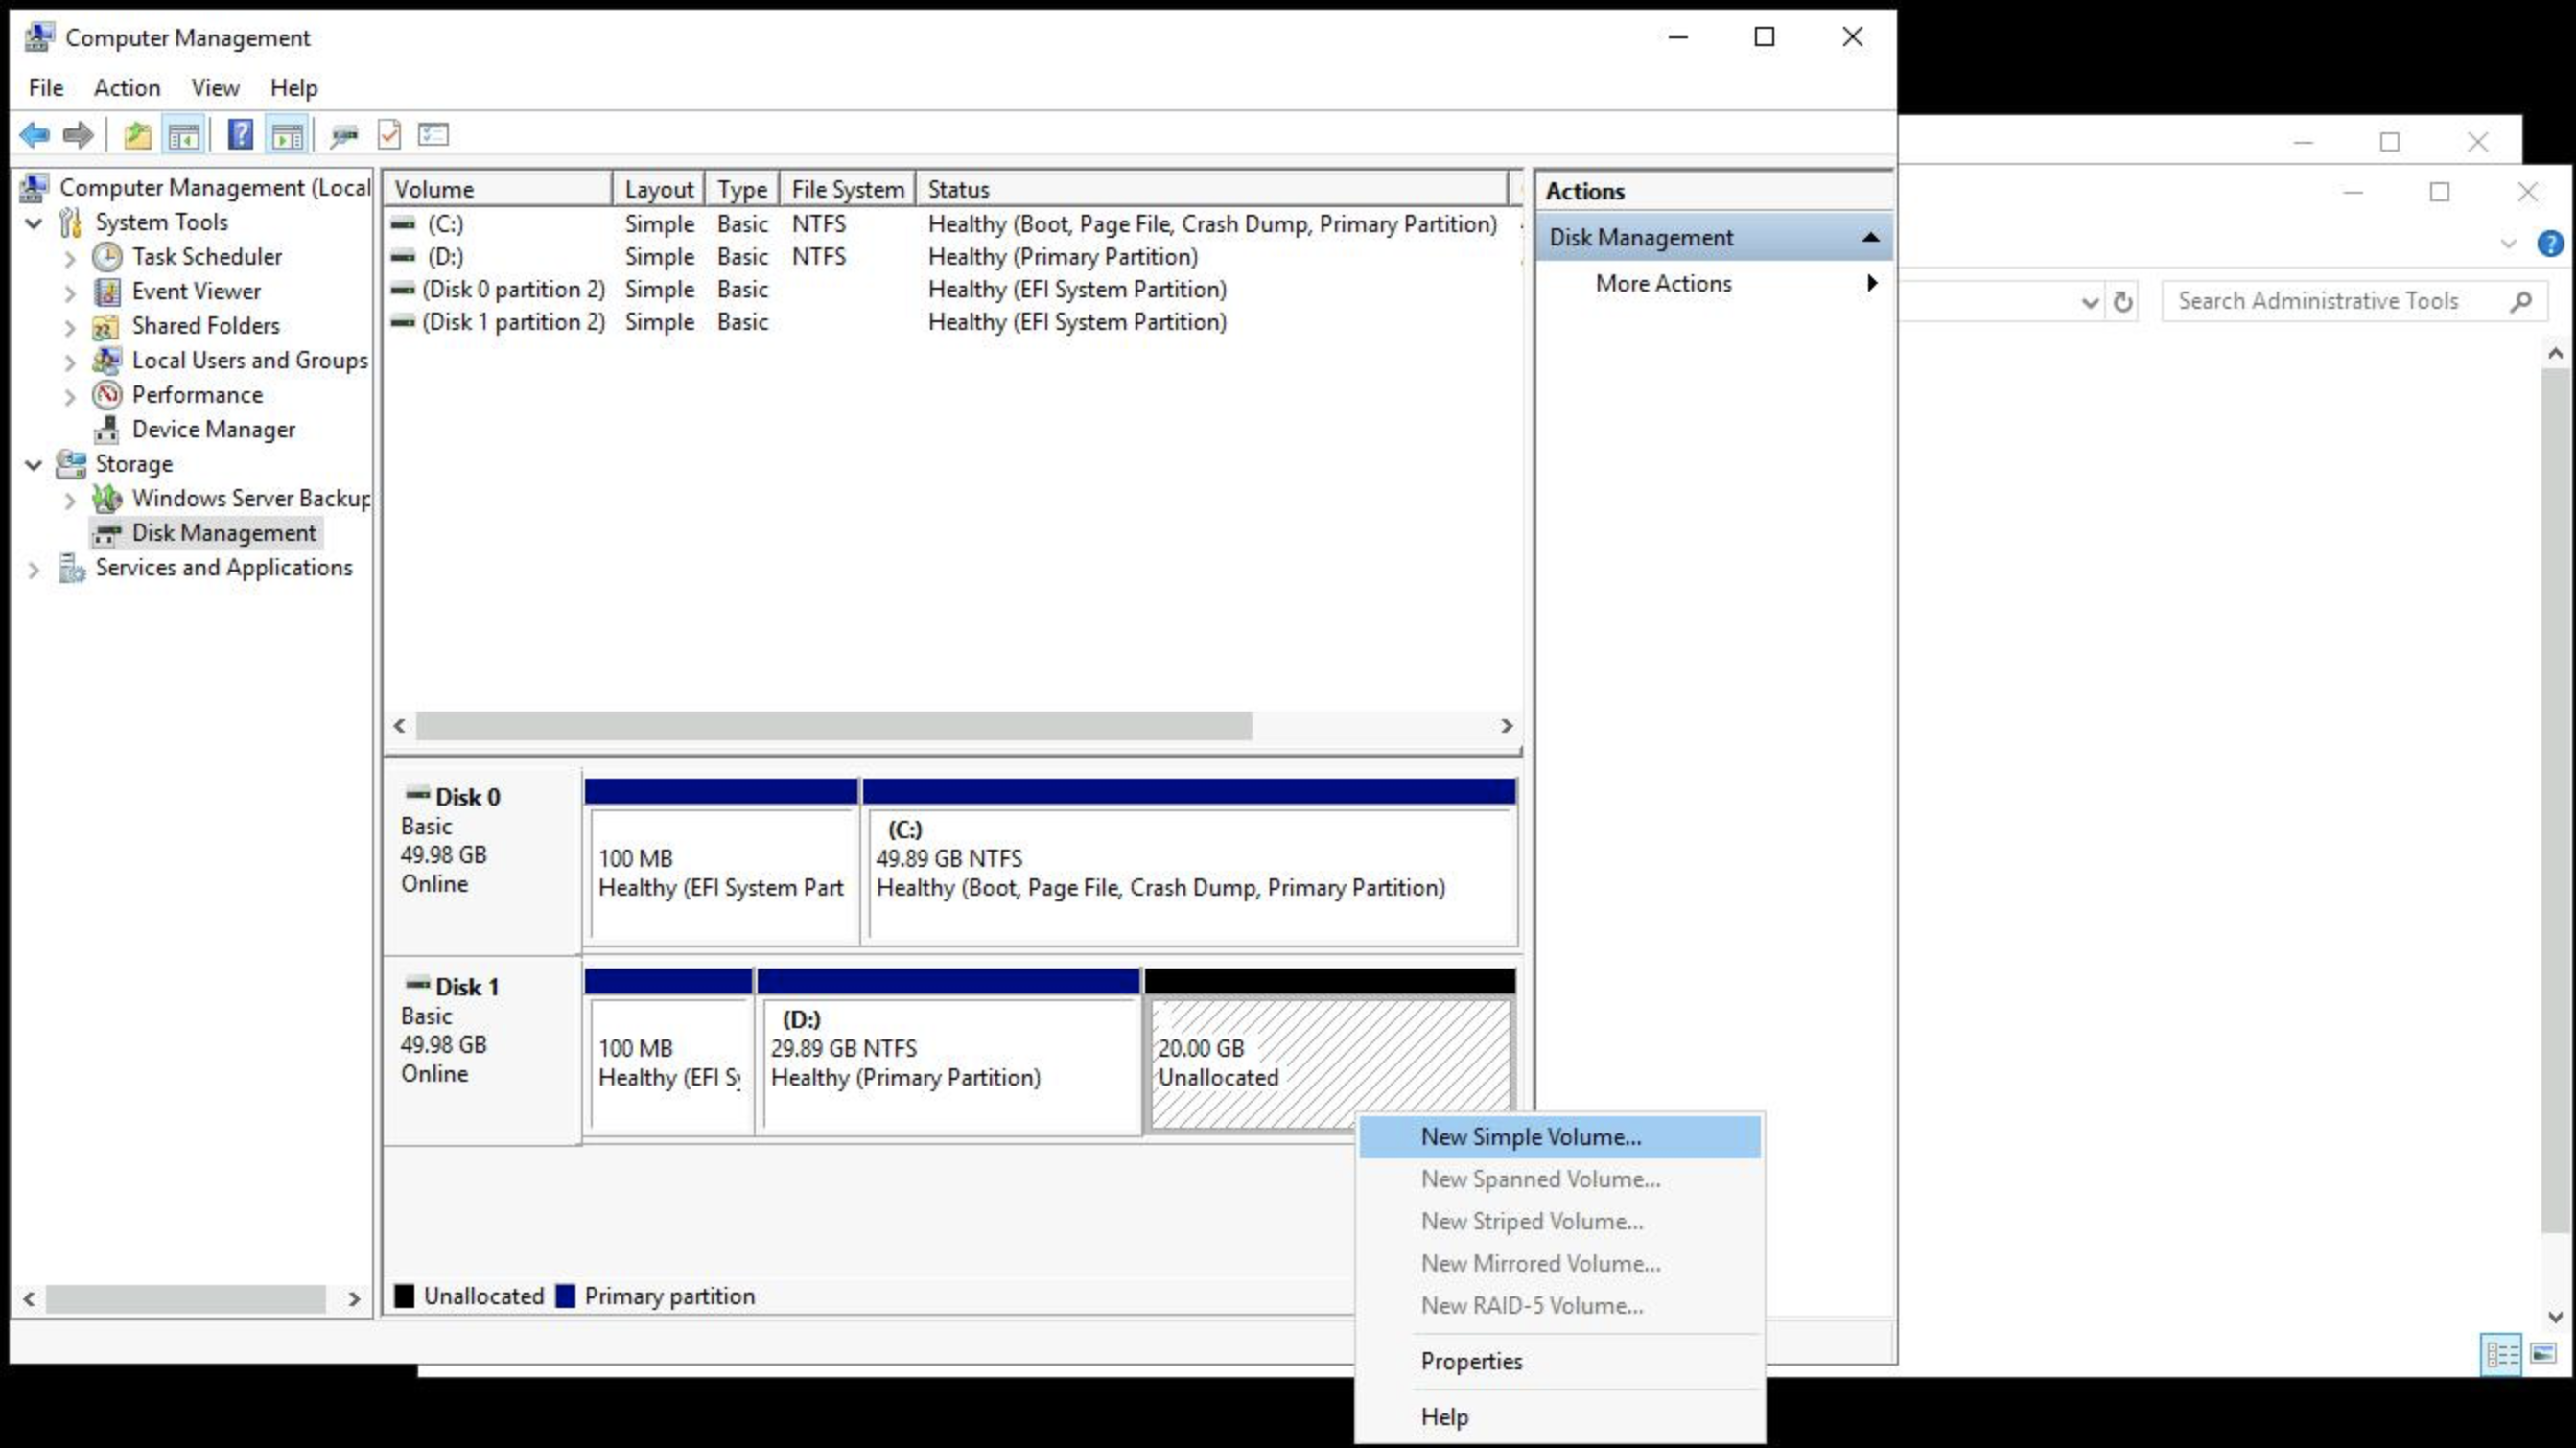Select Event Viewer in the tree
2576x1448 pixels.
[x=196, y=291]
